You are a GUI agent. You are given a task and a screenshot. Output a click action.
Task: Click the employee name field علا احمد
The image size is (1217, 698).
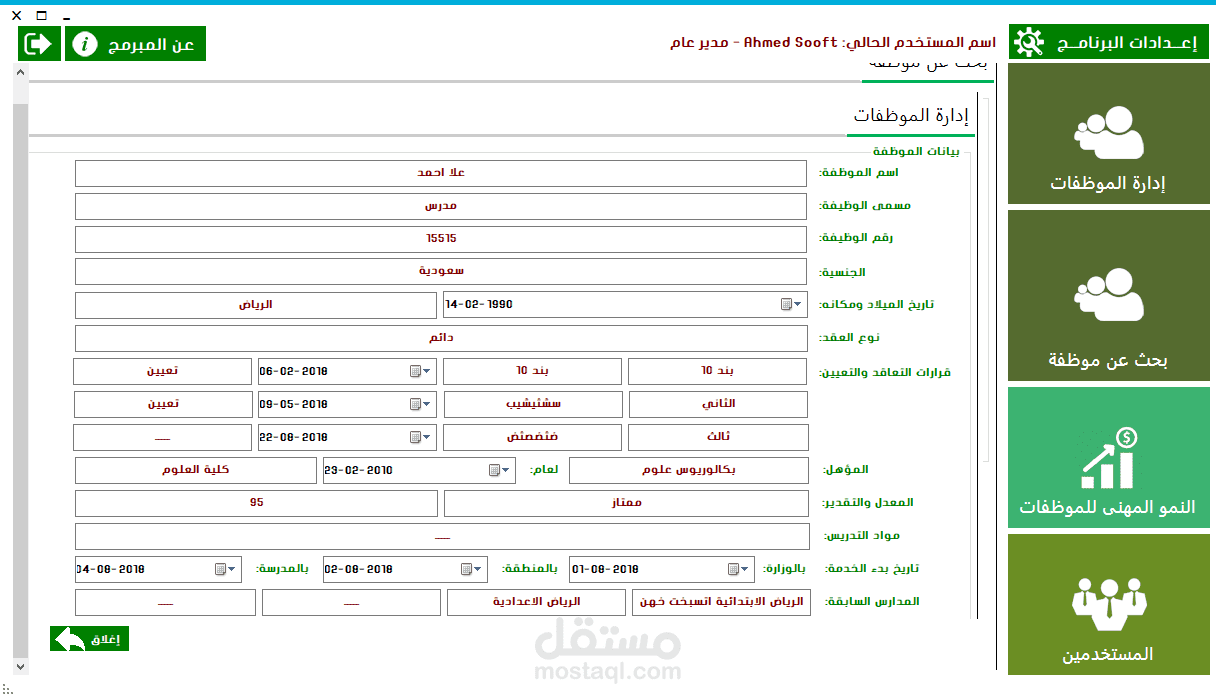coord(441,173)
